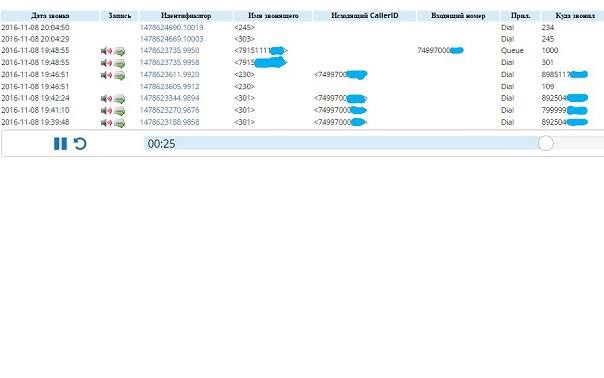Select date cell 2016-11-08 20:04:29

coord(35,39)
